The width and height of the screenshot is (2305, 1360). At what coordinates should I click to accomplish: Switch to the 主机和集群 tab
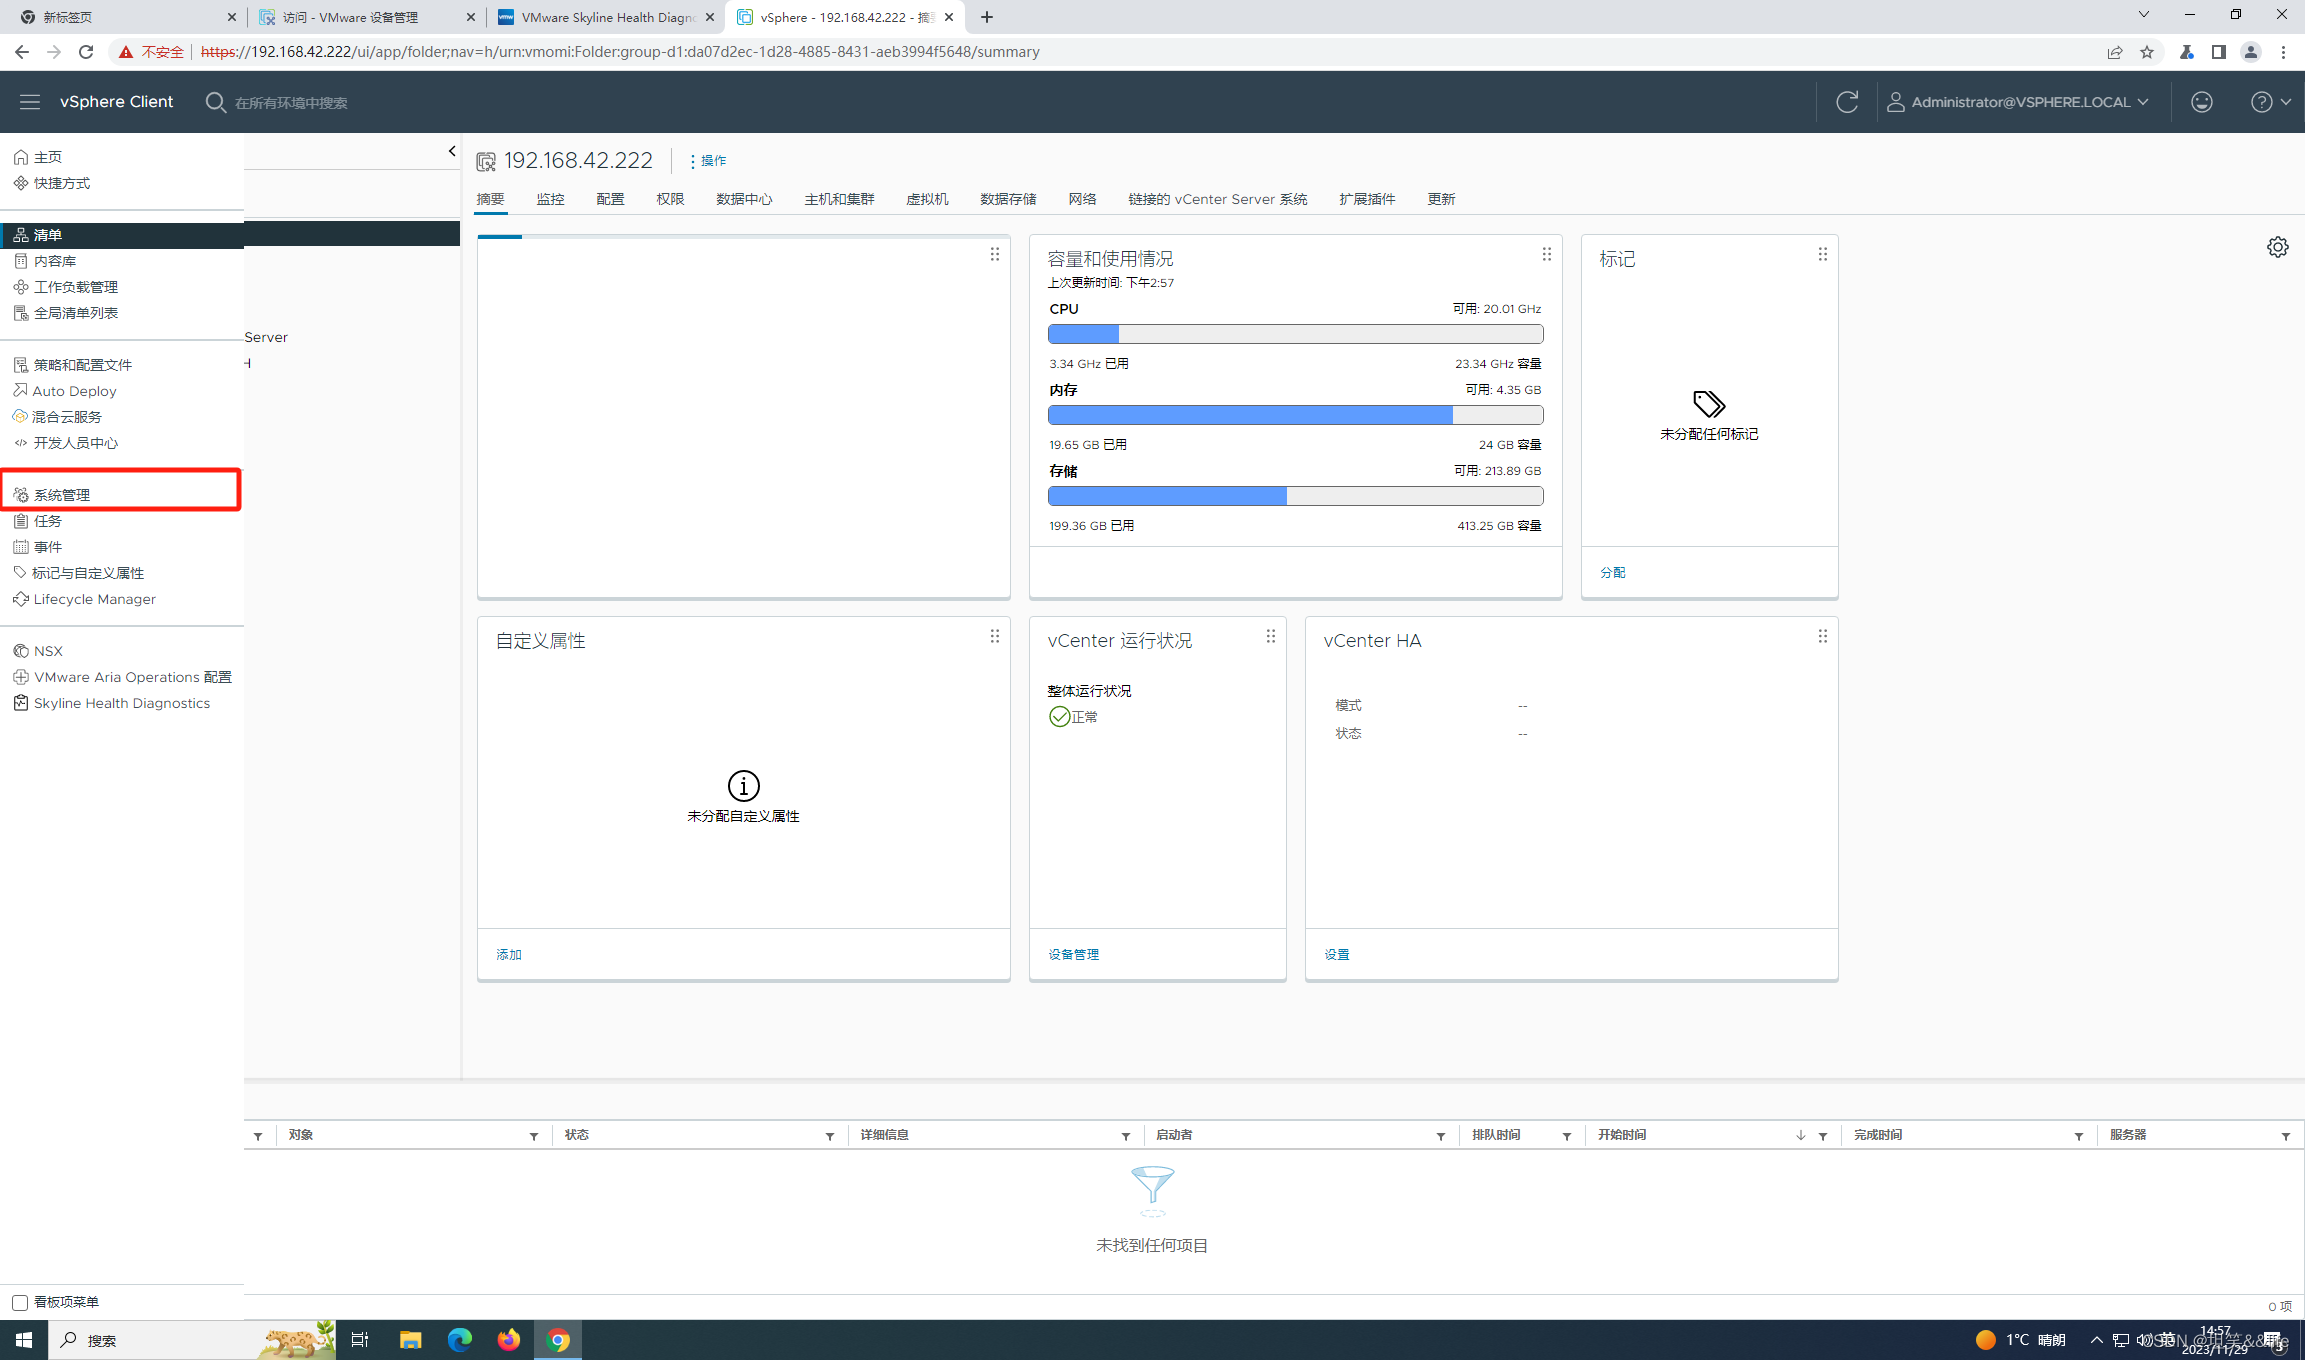tap(839, 199)
